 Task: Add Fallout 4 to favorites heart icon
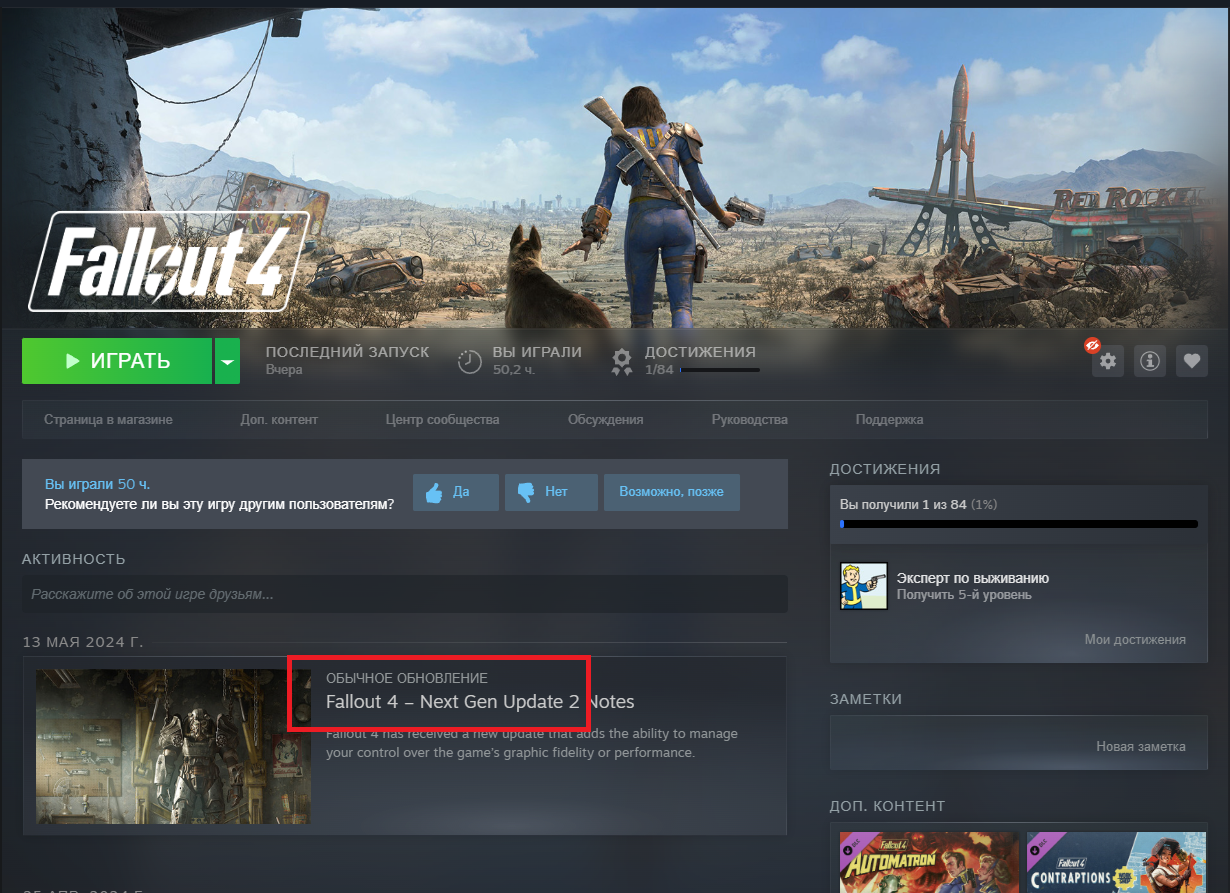coord(1191,361)
